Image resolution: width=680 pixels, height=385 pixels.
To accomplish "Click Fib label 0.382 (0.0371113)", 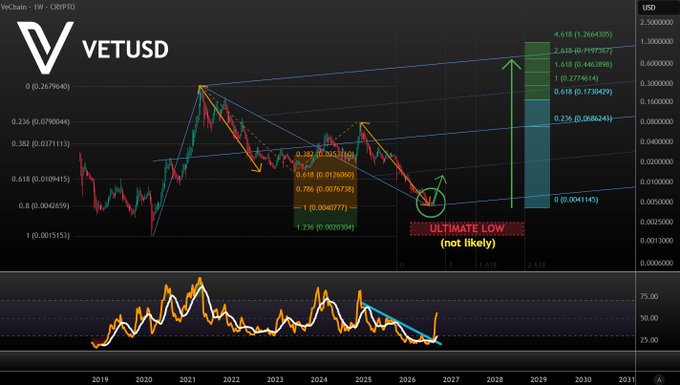I will (40, 144).
